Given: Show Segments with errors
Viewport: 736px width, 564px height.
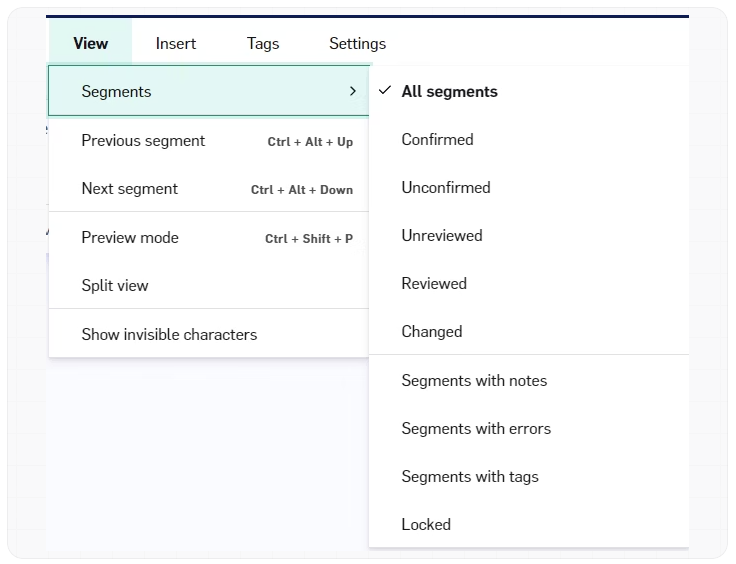Looking at the screenshot, I should (x=476, y=428).
